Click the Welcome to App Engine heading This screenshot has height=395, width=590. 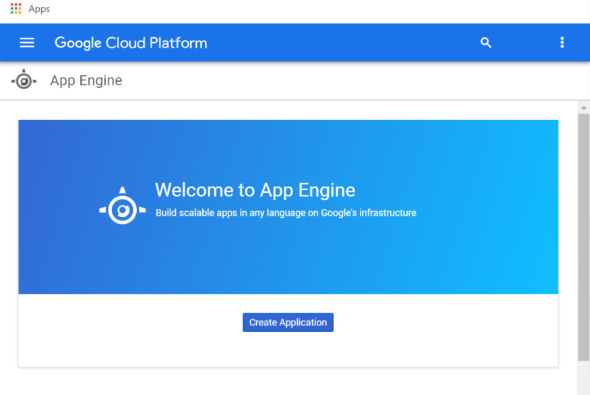pos(255,190)
